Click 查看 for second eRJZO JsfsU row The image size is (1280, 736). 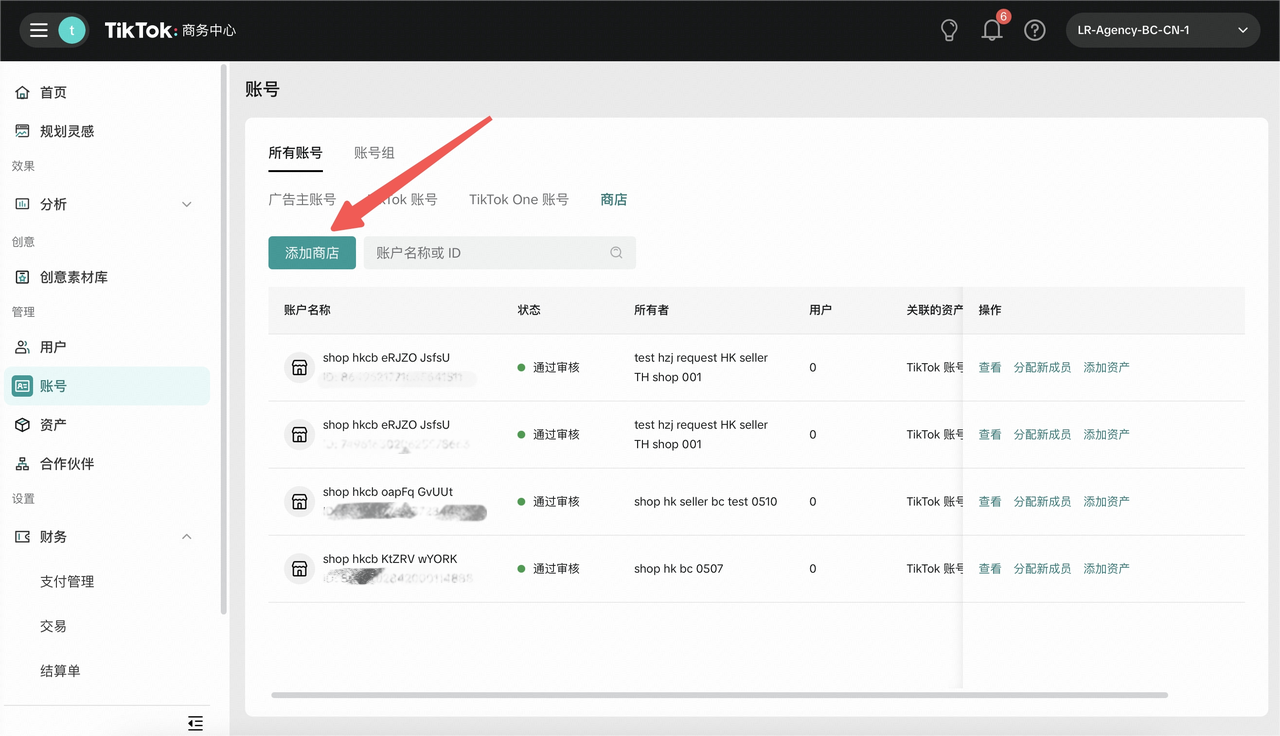pyautogui.click(x=990, y=435)
